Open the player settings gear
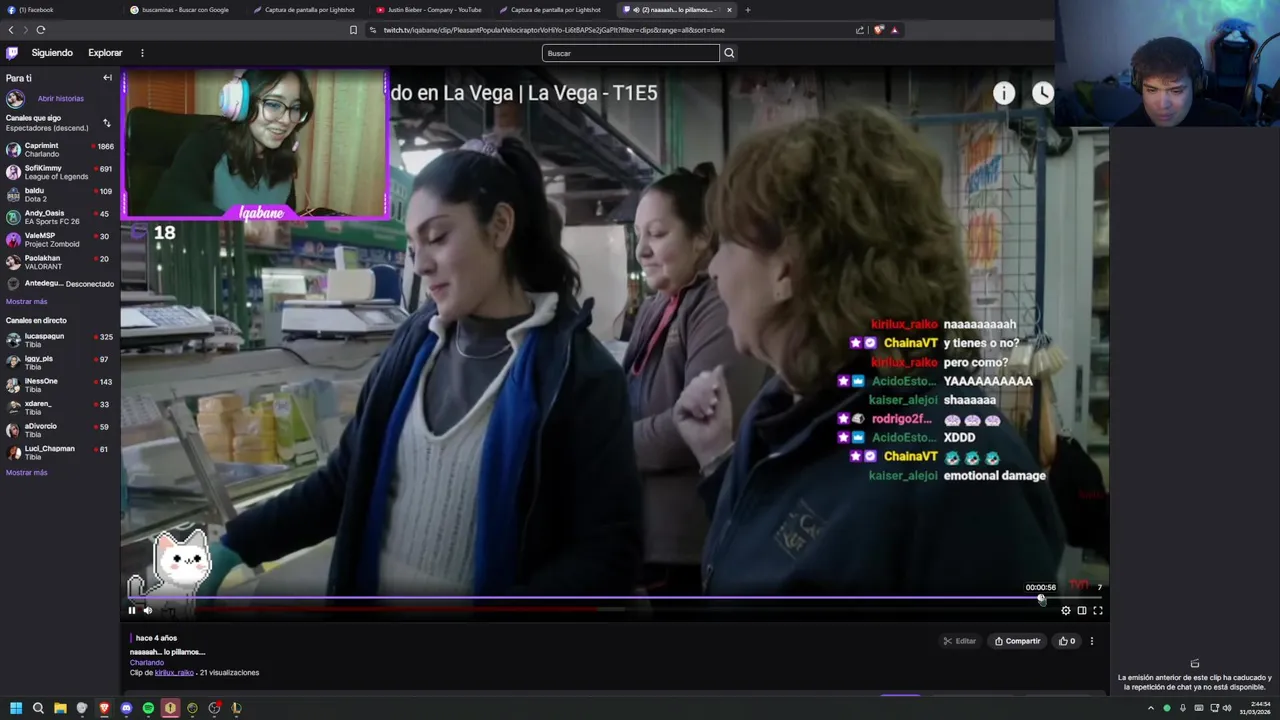This screenshot has width=1280, height=720. coord(1066,610)
